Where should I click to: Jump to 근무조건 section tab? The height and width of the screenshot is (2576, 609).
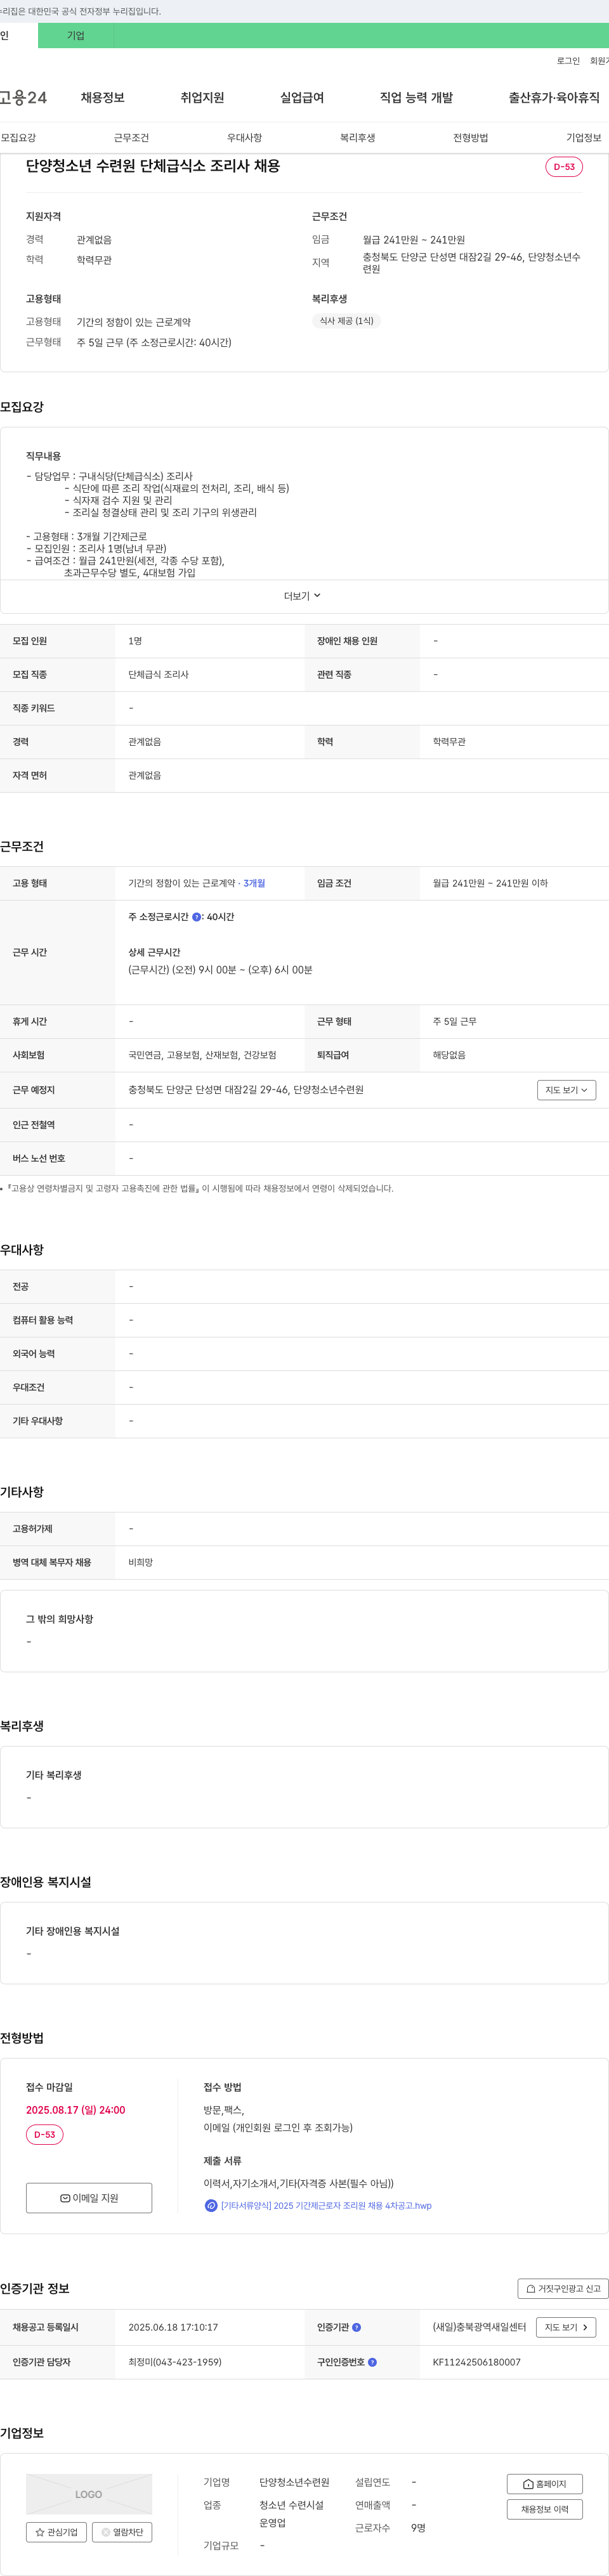[131, 138]
